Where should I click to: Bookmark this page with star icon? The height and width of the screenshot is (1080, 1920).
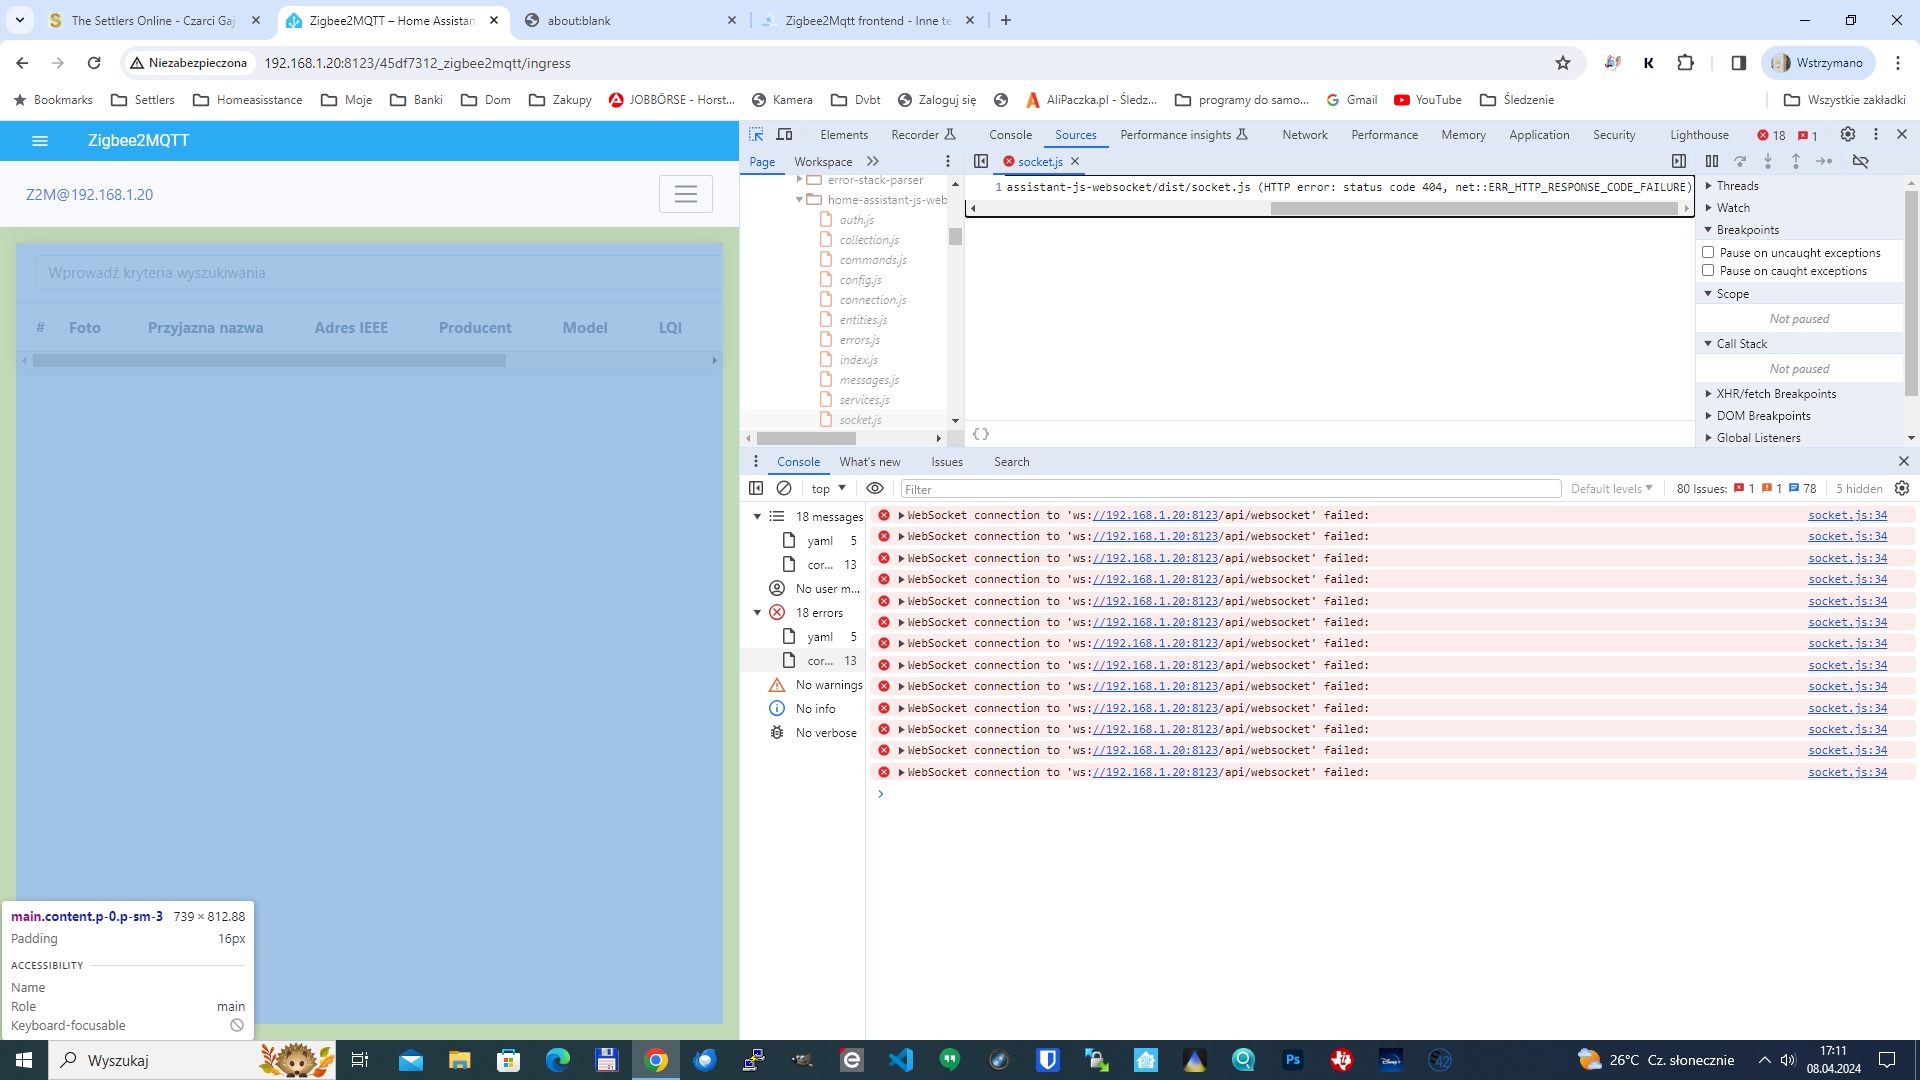tap(1563, 63)
